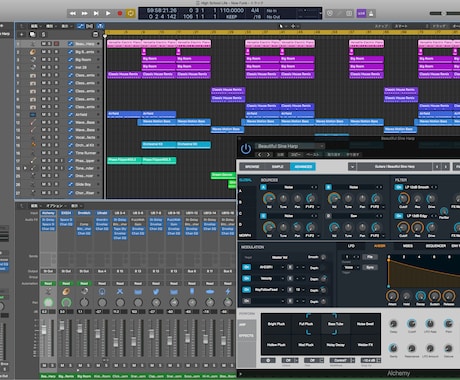Toggle the automation view button in tracks toolbar

(80, 26)
